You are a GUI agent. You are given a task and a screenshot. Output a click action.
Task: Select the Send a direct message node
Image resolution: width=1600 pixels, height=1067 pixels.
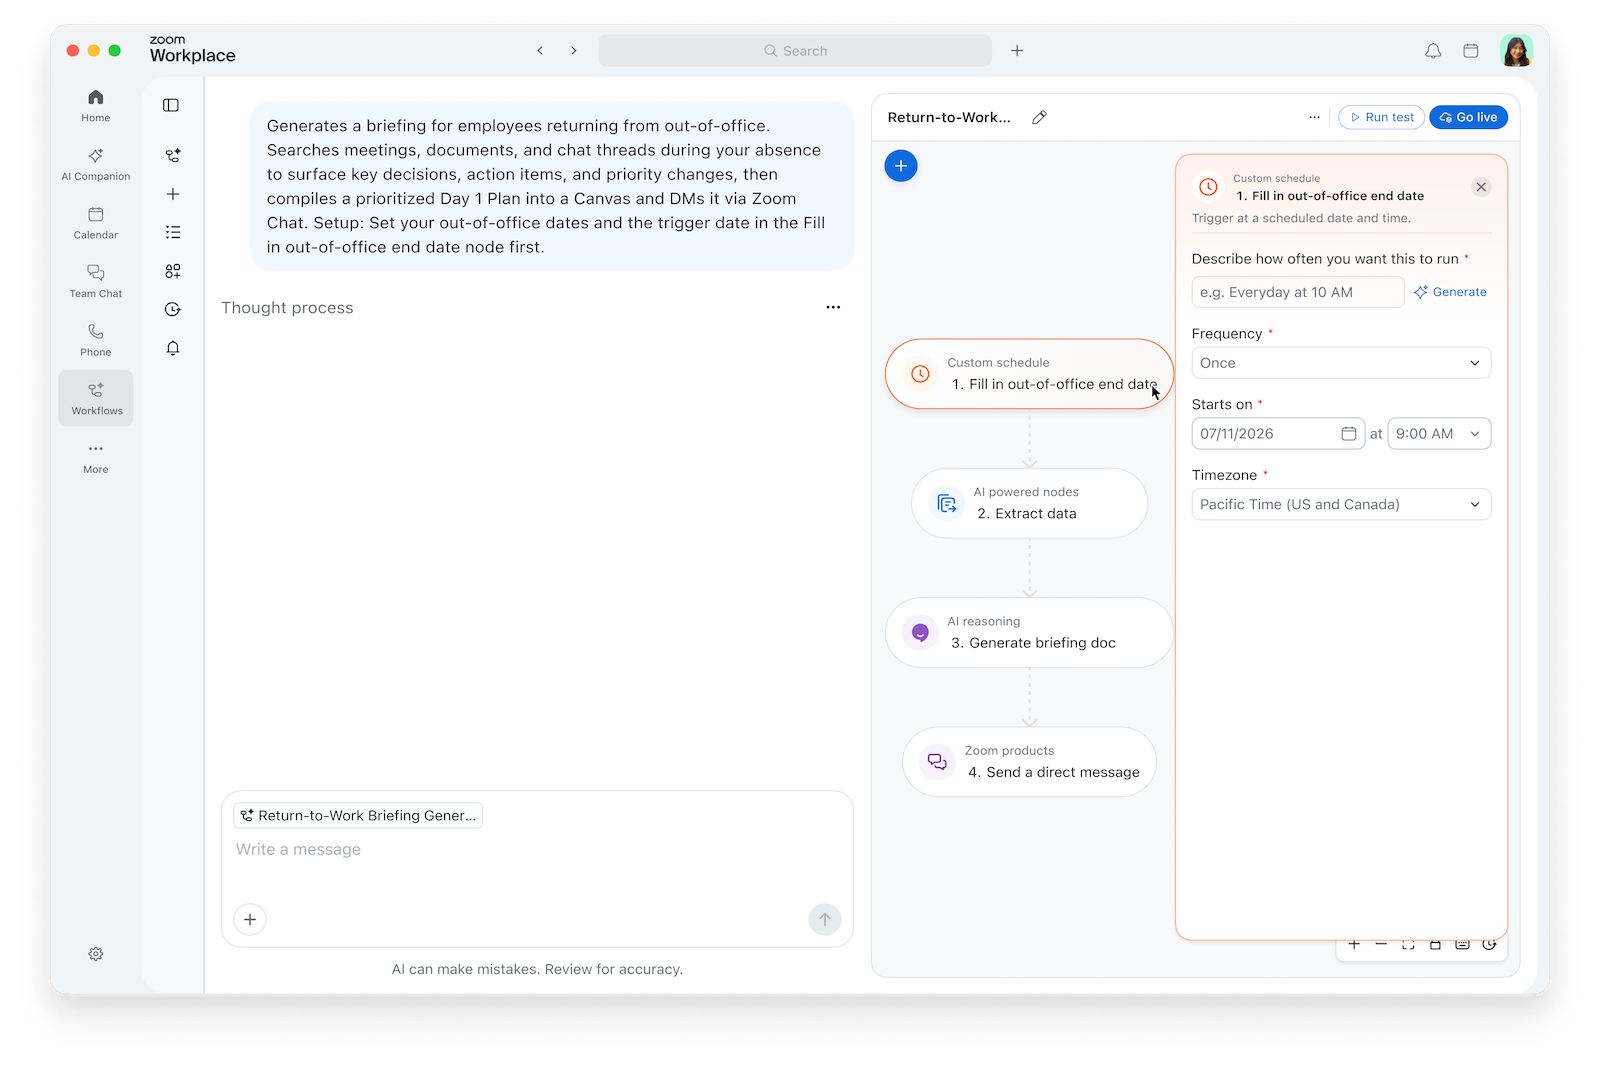1029,762
